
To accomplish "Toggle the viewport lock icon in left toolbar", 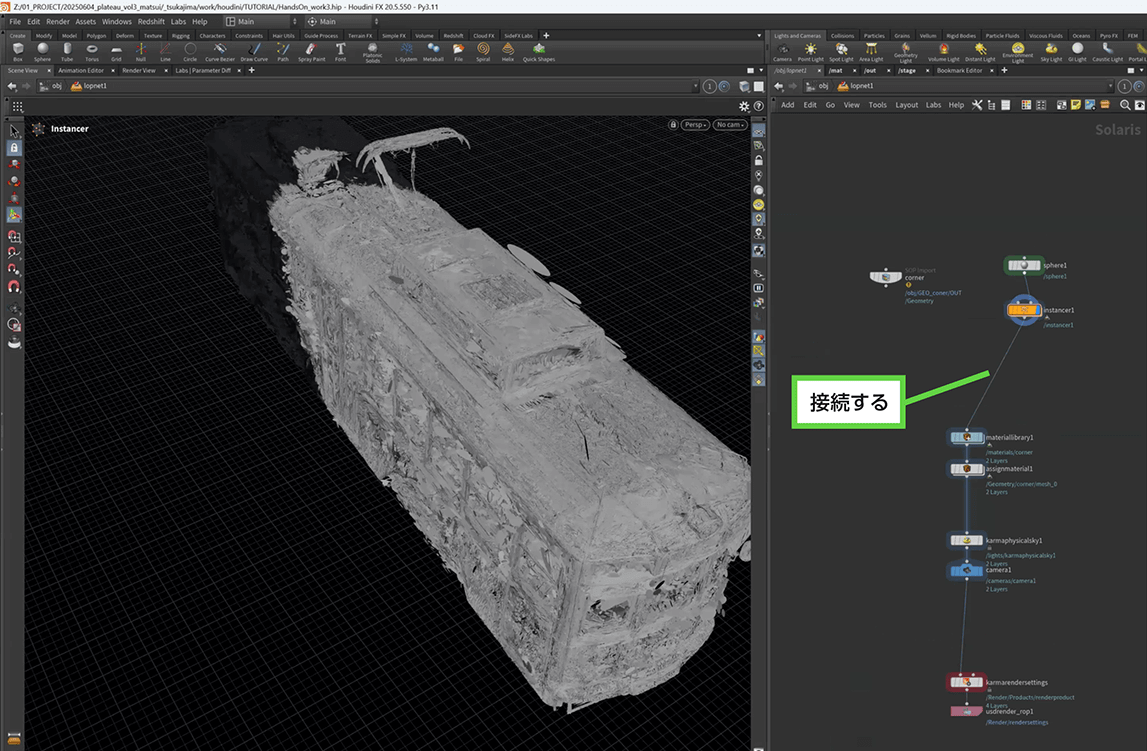I will click(14, 148).
